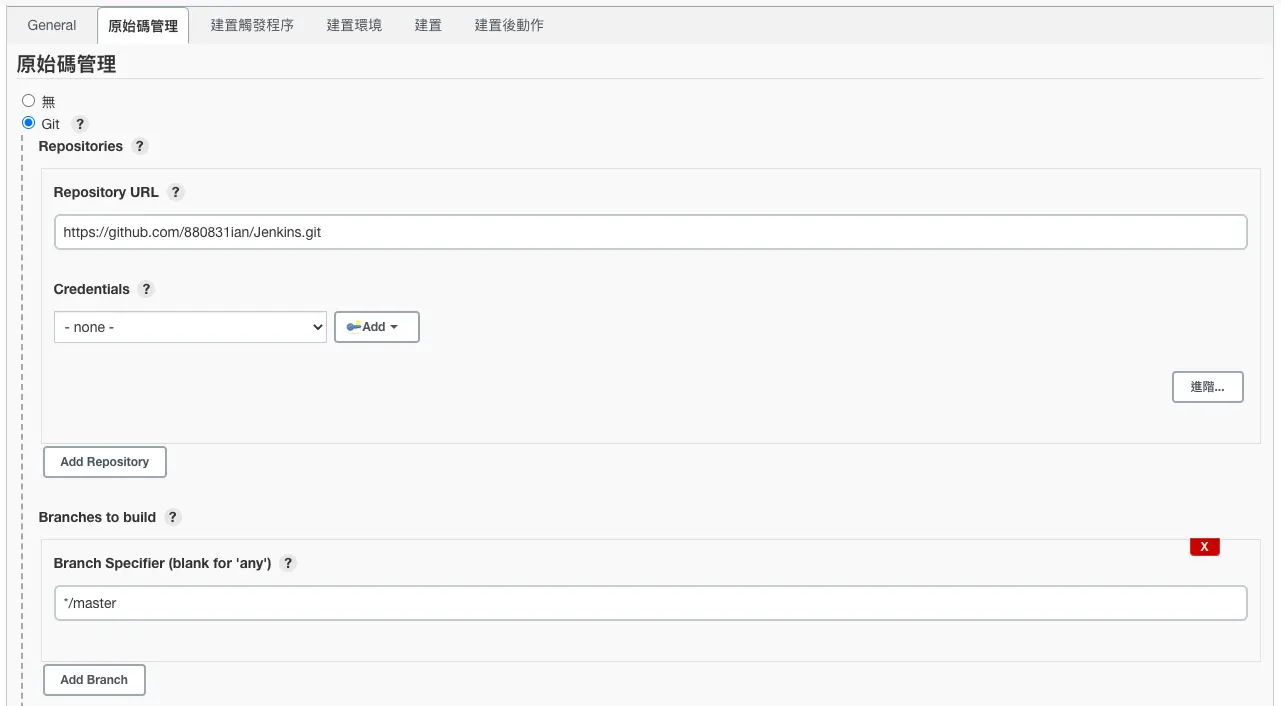Enable source code management with Git

tap(28, 122)
